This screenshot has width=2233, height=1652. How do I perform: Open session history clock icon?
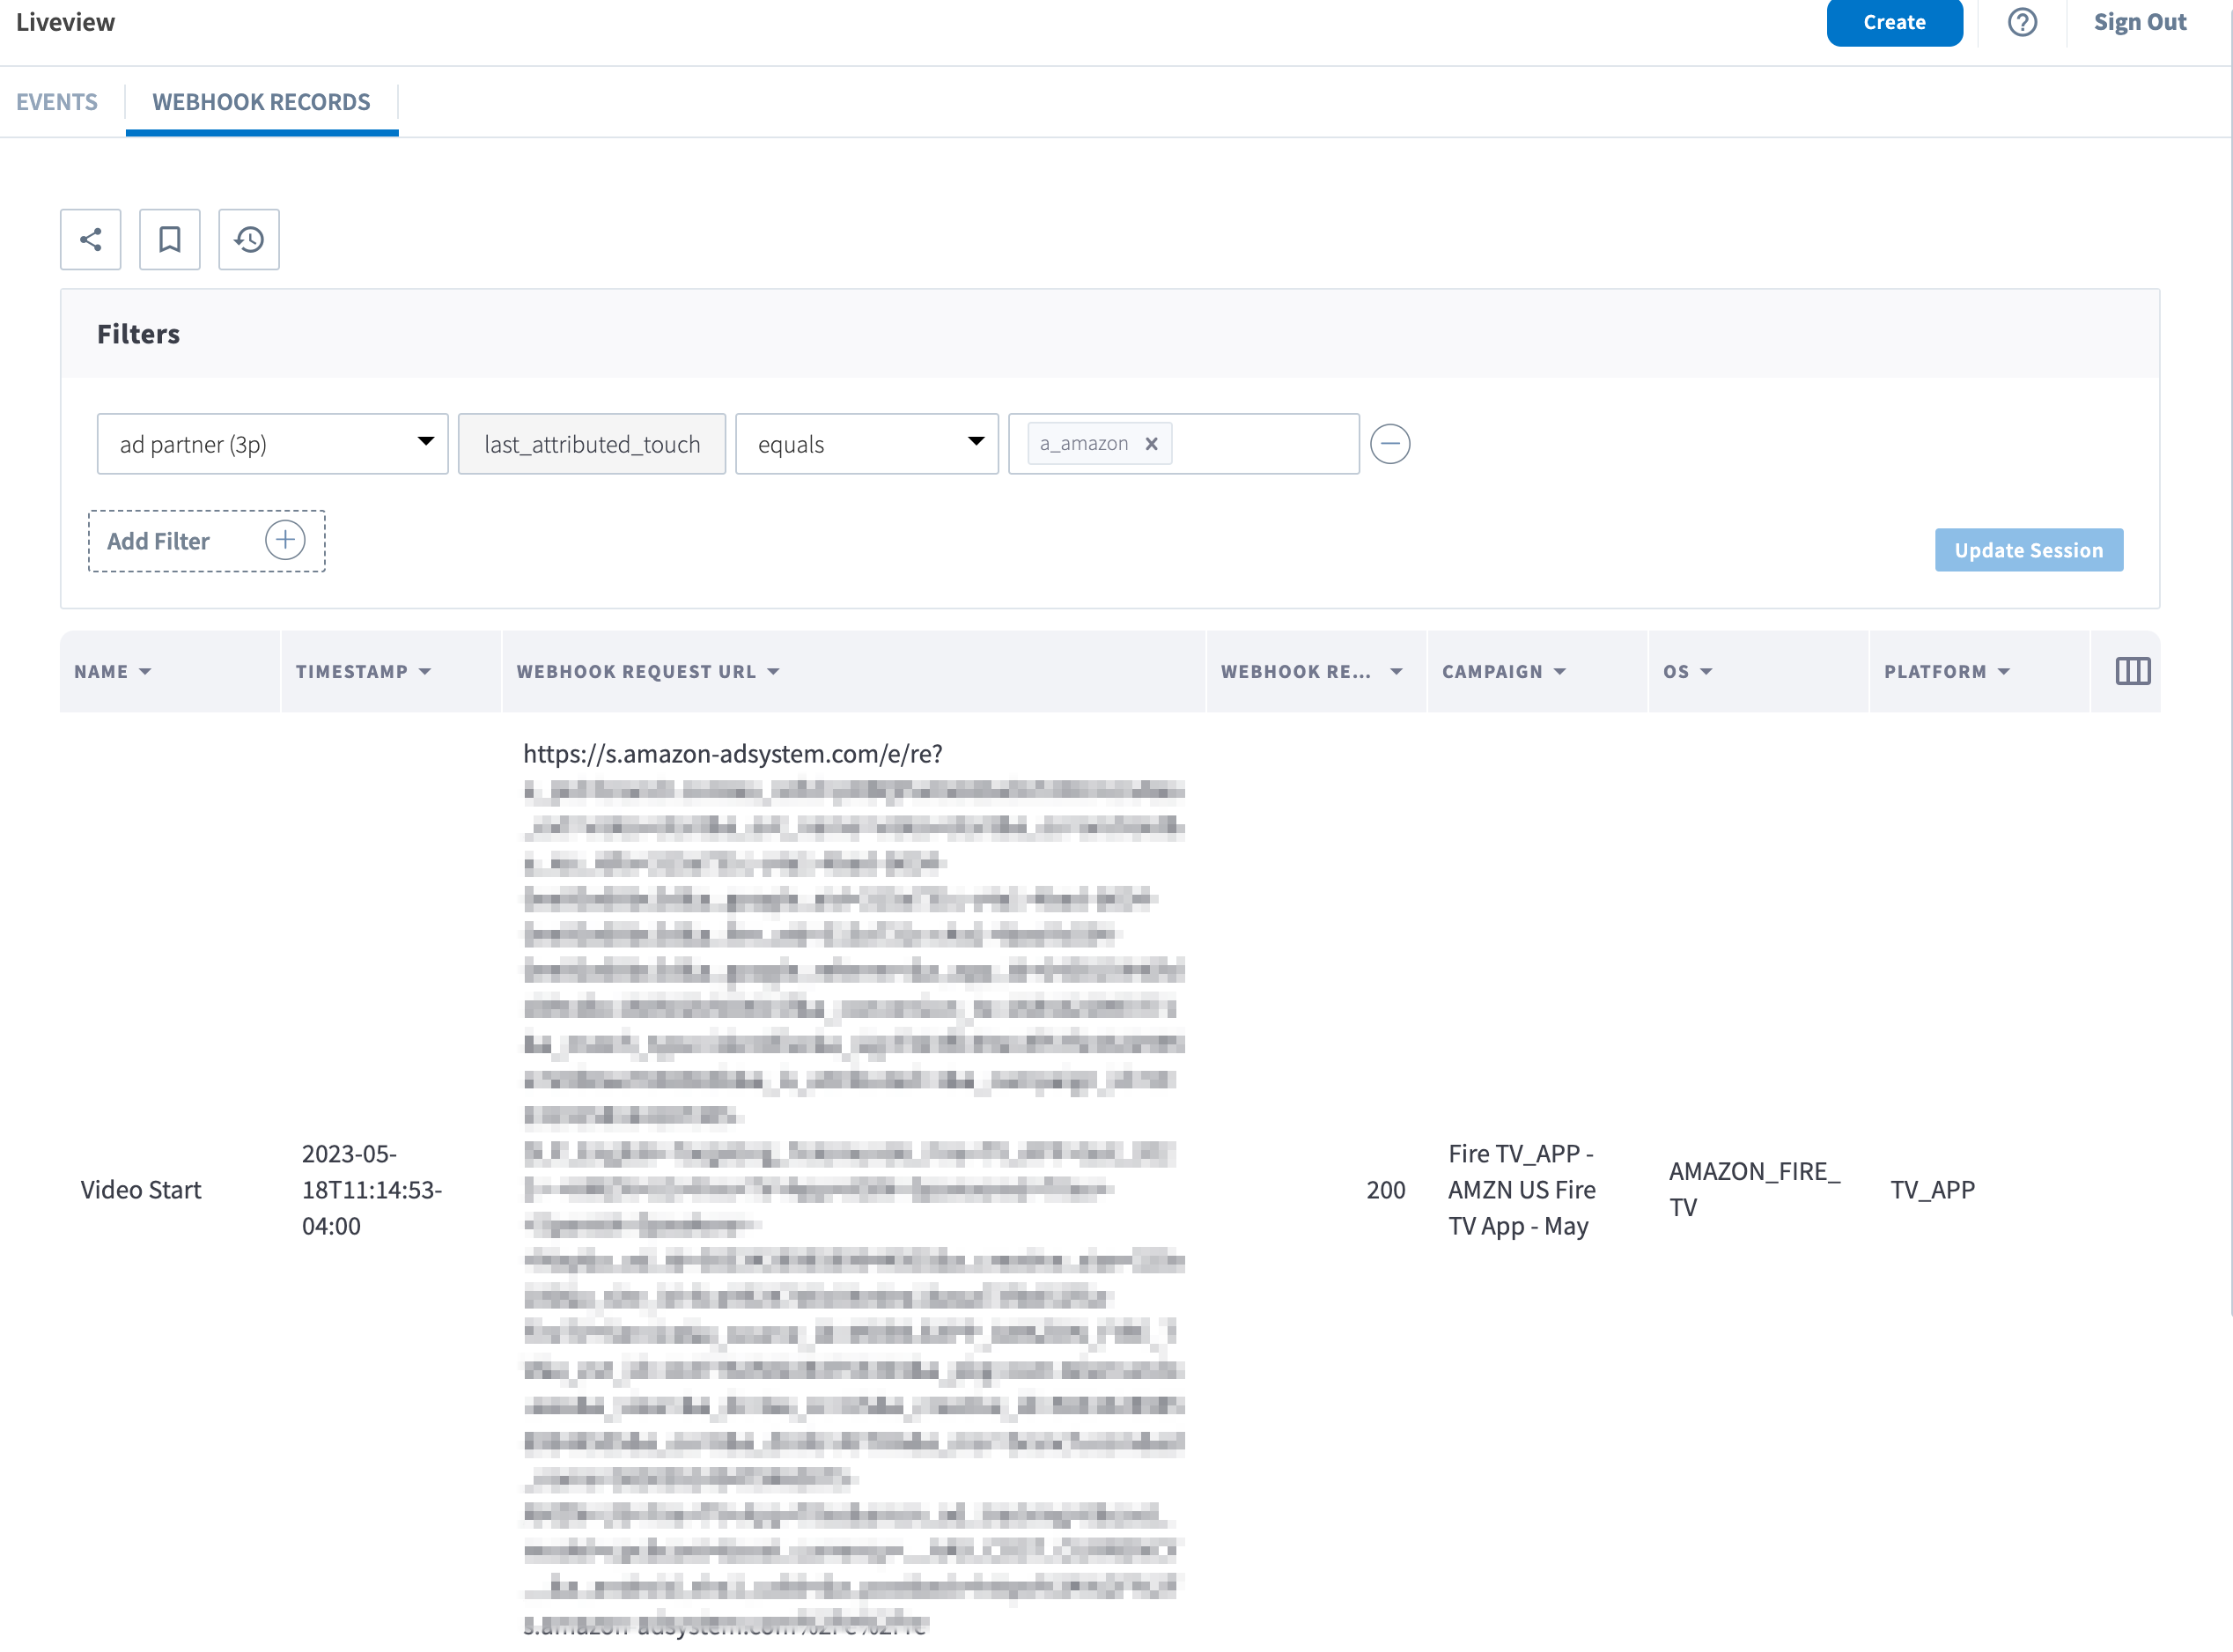(x=249, y=240)
